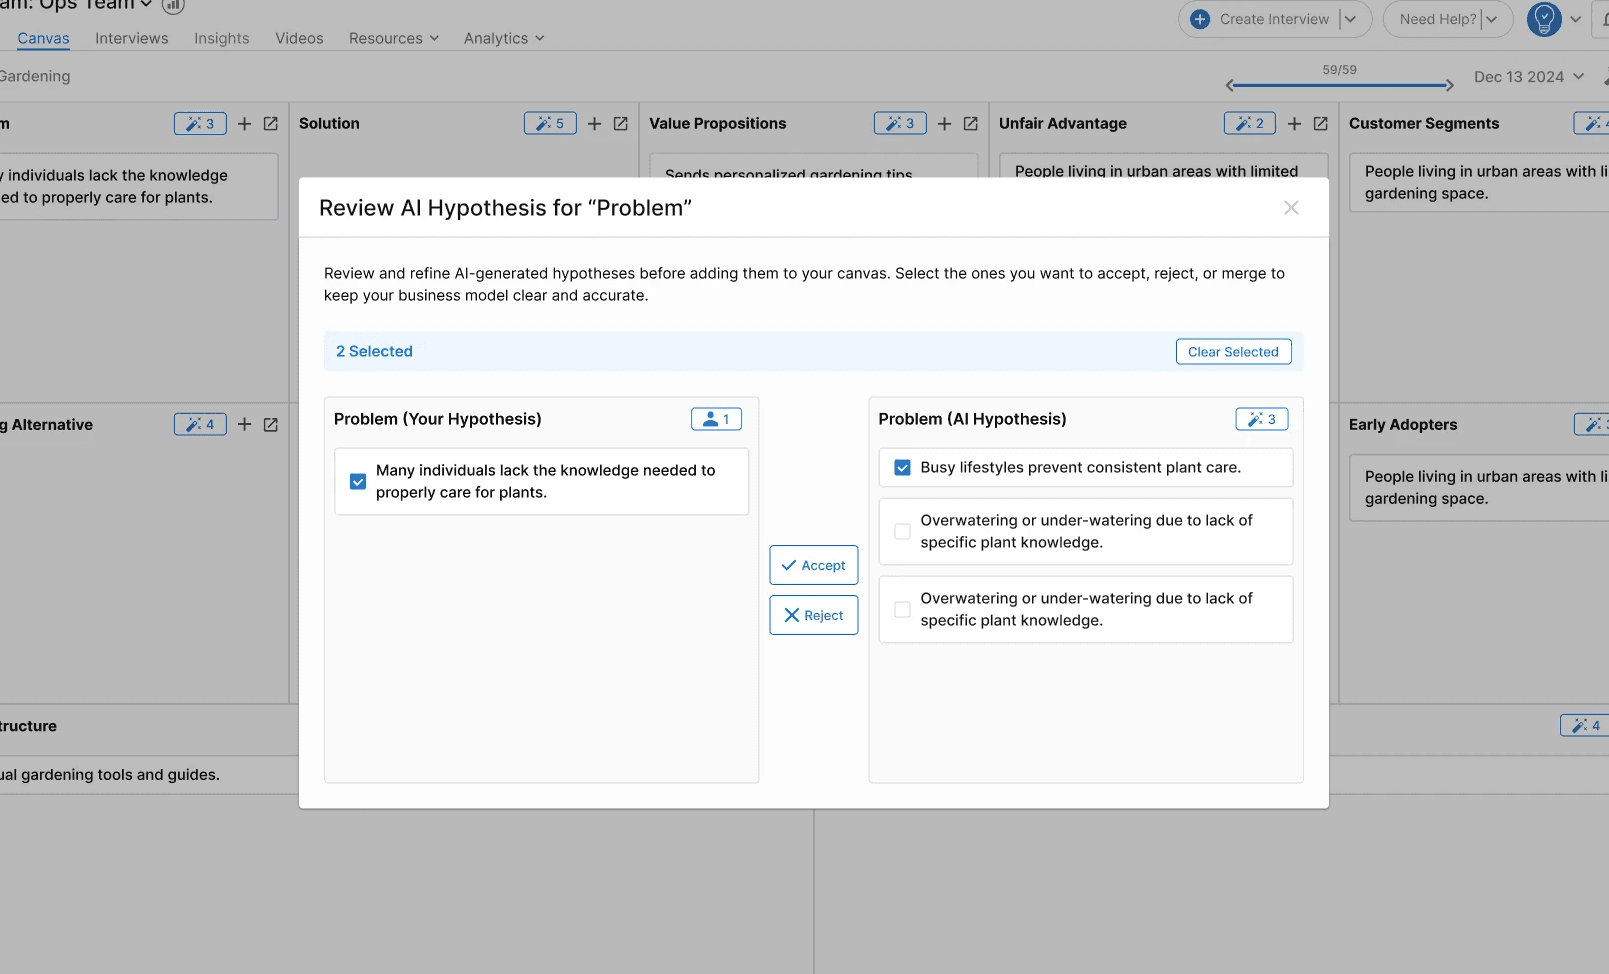The width and height of the screenshot is (1609, 974).
Task: Add item to Unfair Advantage section
Action: point(1294,123)
